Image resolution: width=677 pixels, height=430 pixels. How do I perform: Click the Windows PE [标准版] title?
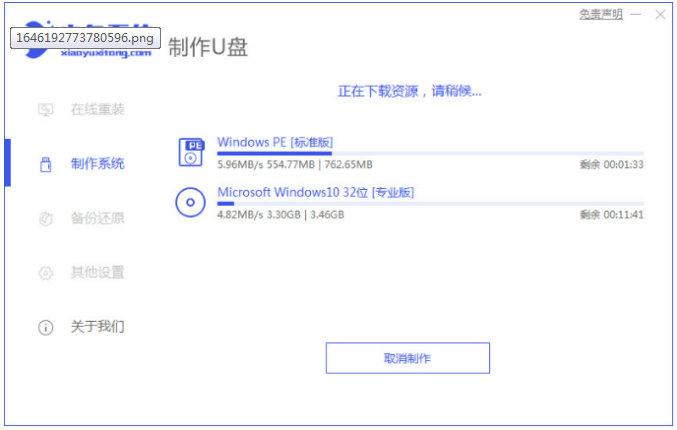point(275,142)
